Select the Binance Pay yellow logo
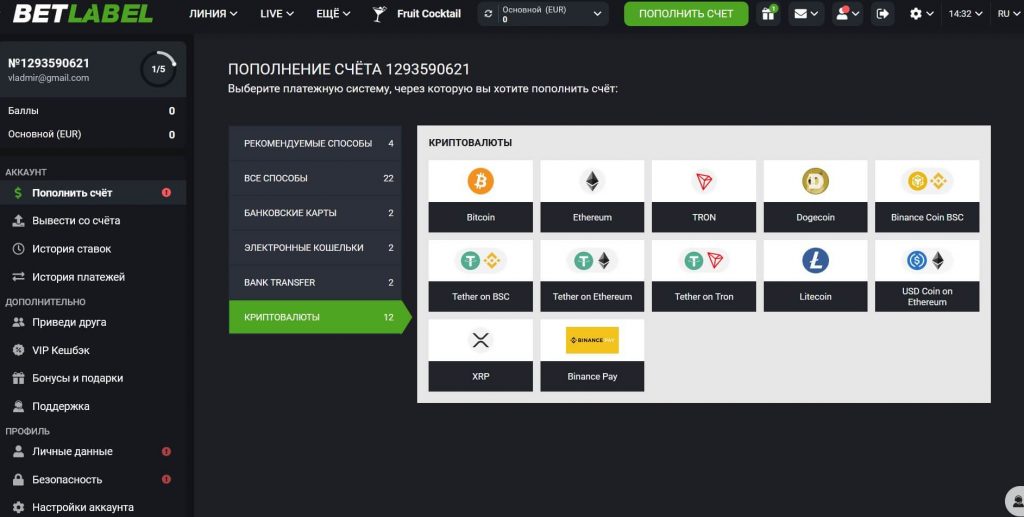Viewport: 1024px width, 517px height. coord(592,340)
